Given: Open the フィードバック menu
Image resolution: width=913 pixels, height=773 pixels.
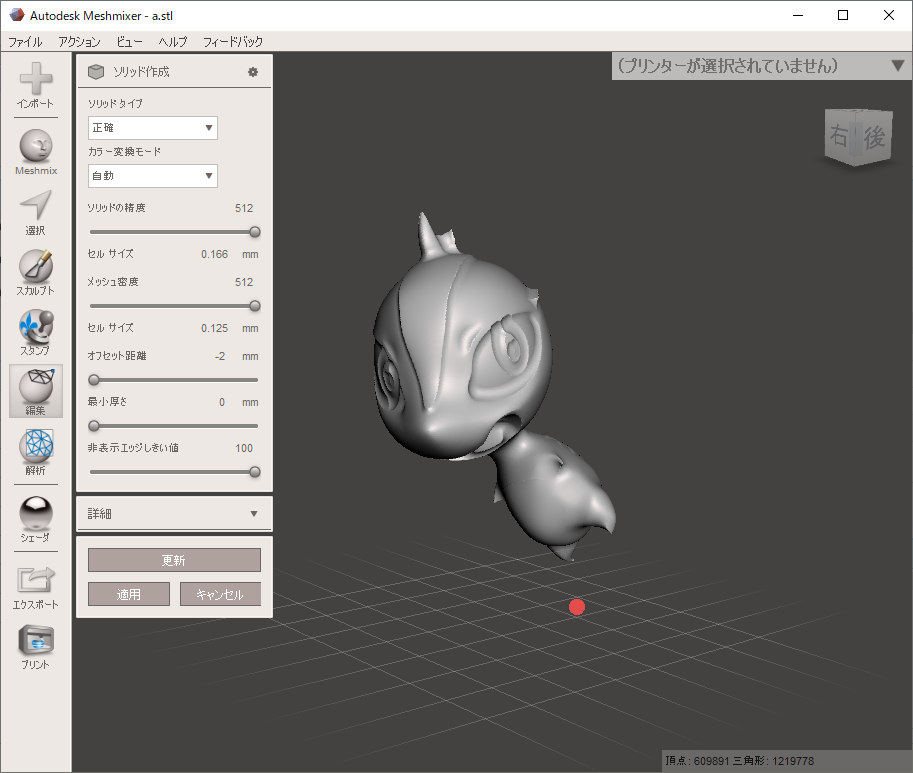Looking at the screenshot, I should [x=233, y=42].
